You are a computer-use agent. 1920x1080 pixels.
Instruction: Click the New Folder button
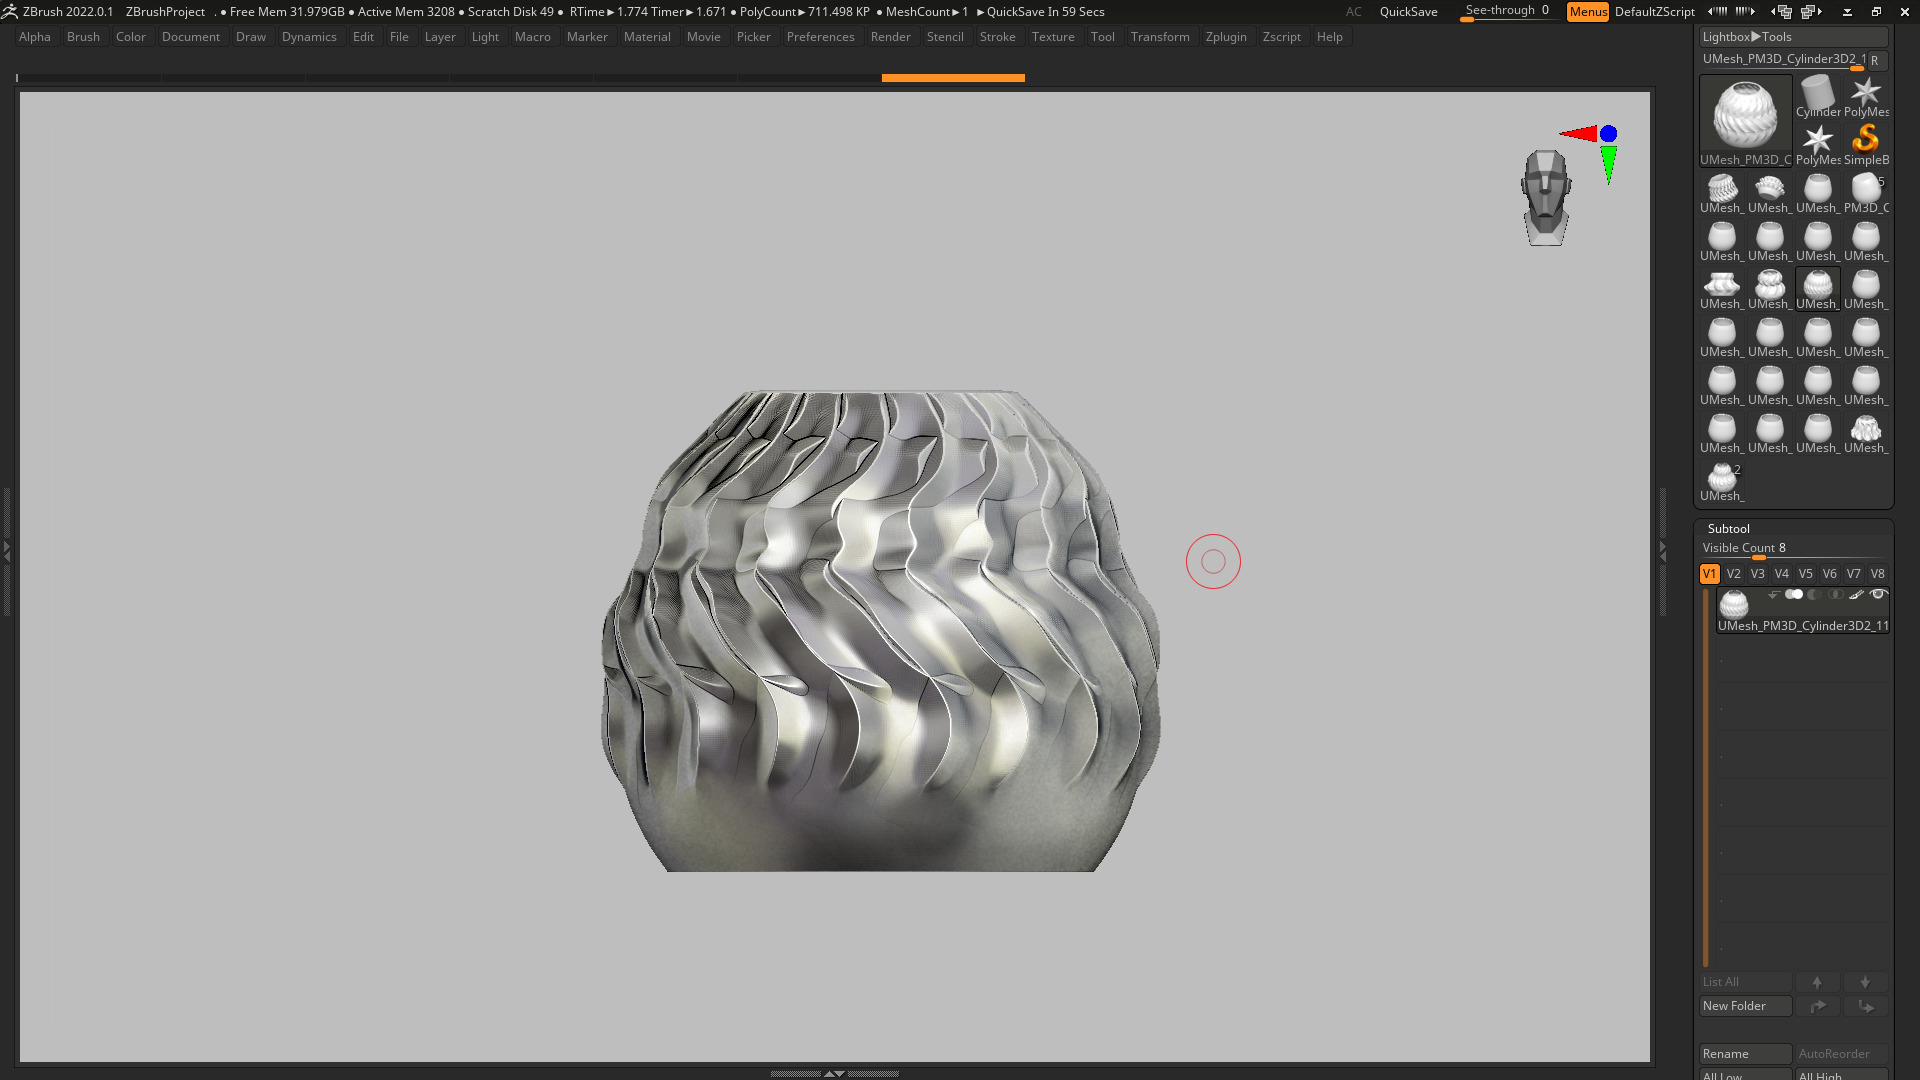tap(1745, 1006)
